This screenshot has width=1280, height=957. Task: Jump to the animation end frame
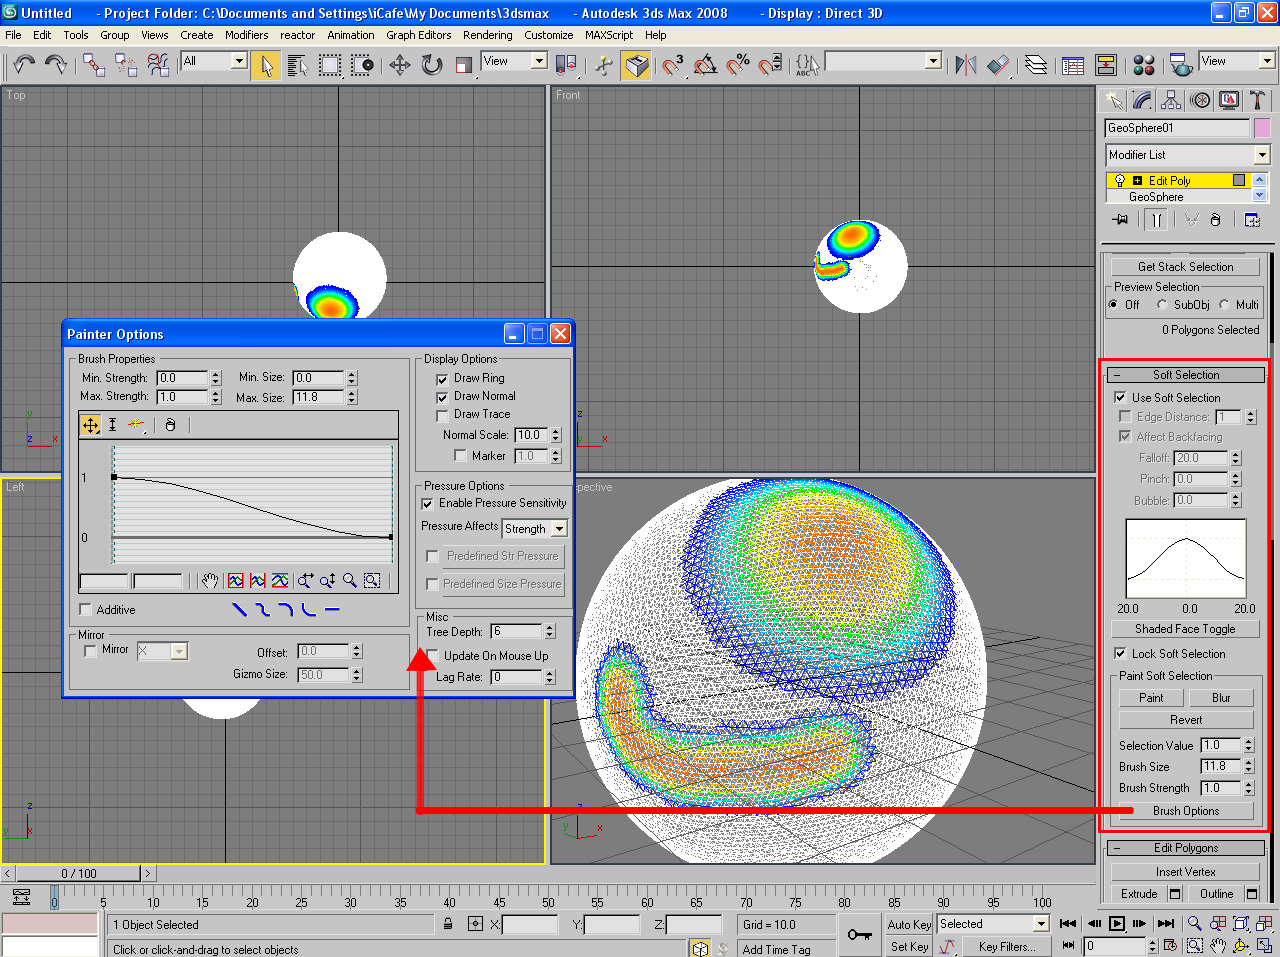pos(1166,923)
